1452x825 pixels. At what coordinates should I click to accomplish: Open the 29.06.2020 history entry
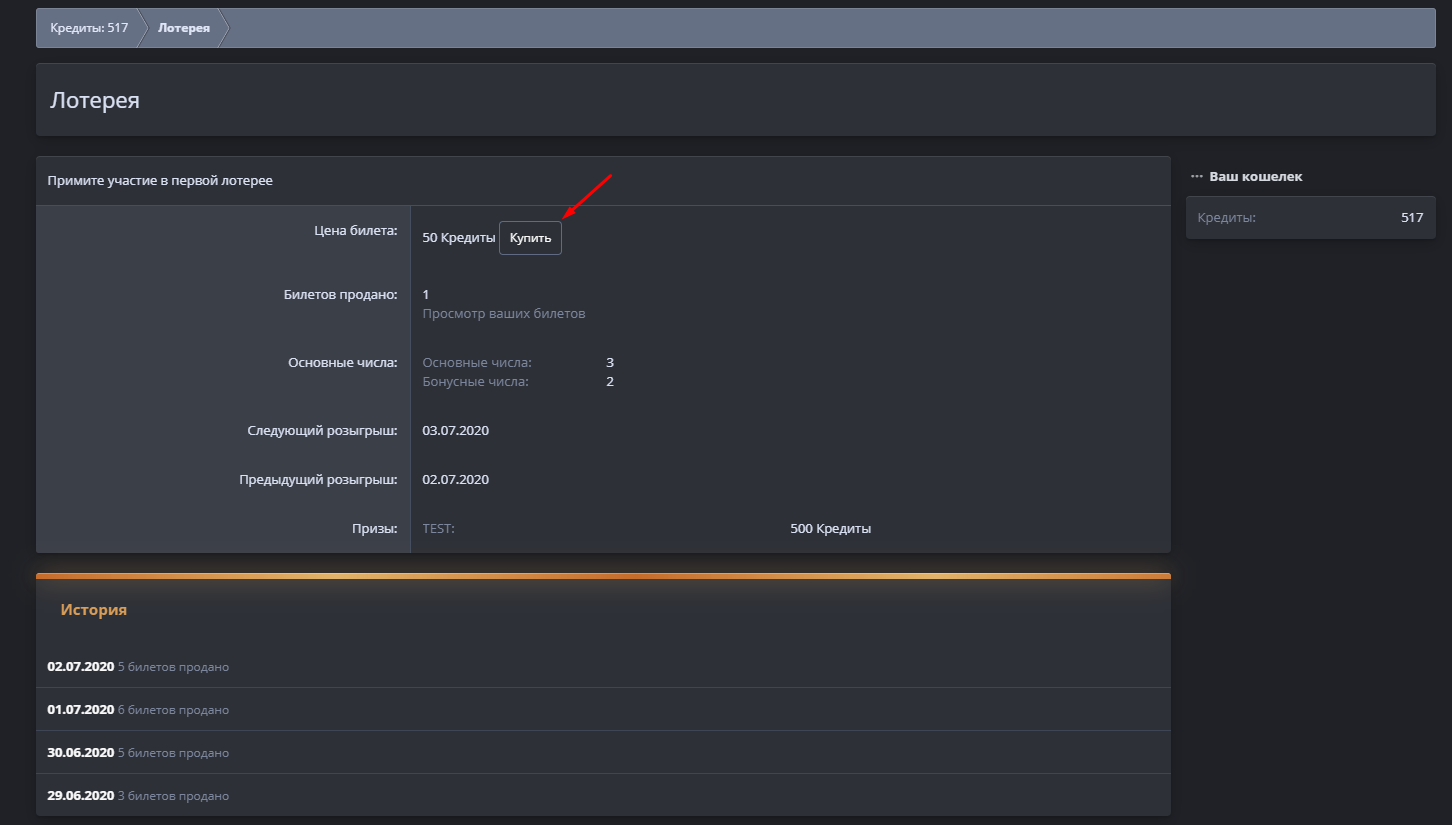click(81, 796)
